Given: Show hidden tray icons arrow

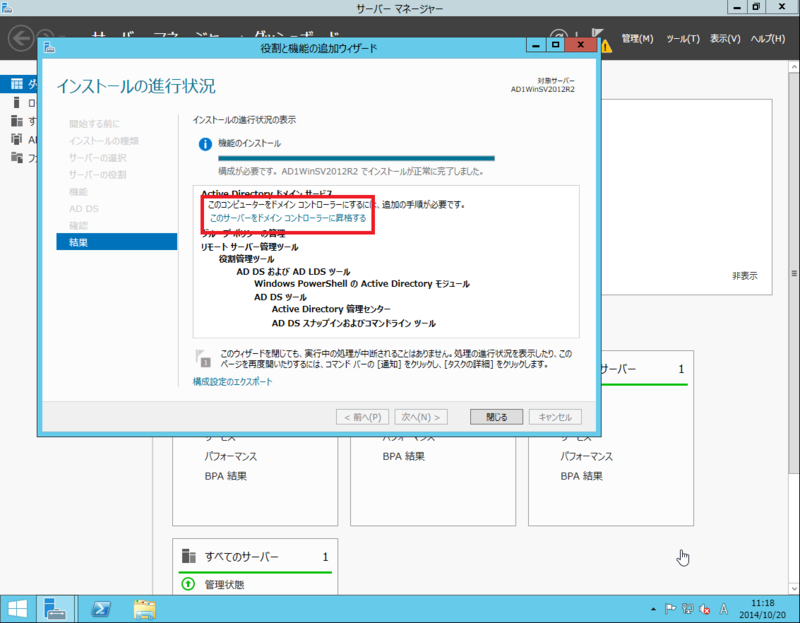Looking at the screenshot, I should click(x=653, y=609).
